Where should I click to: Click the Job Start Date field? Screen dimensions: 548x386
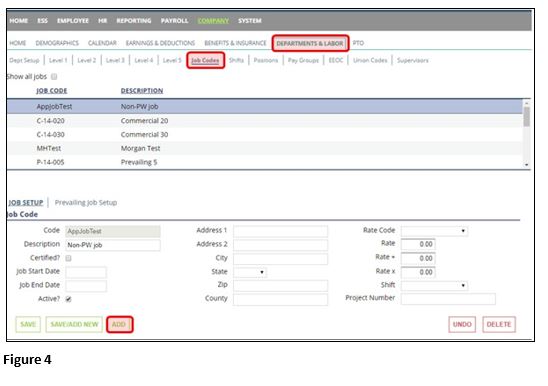86,272
